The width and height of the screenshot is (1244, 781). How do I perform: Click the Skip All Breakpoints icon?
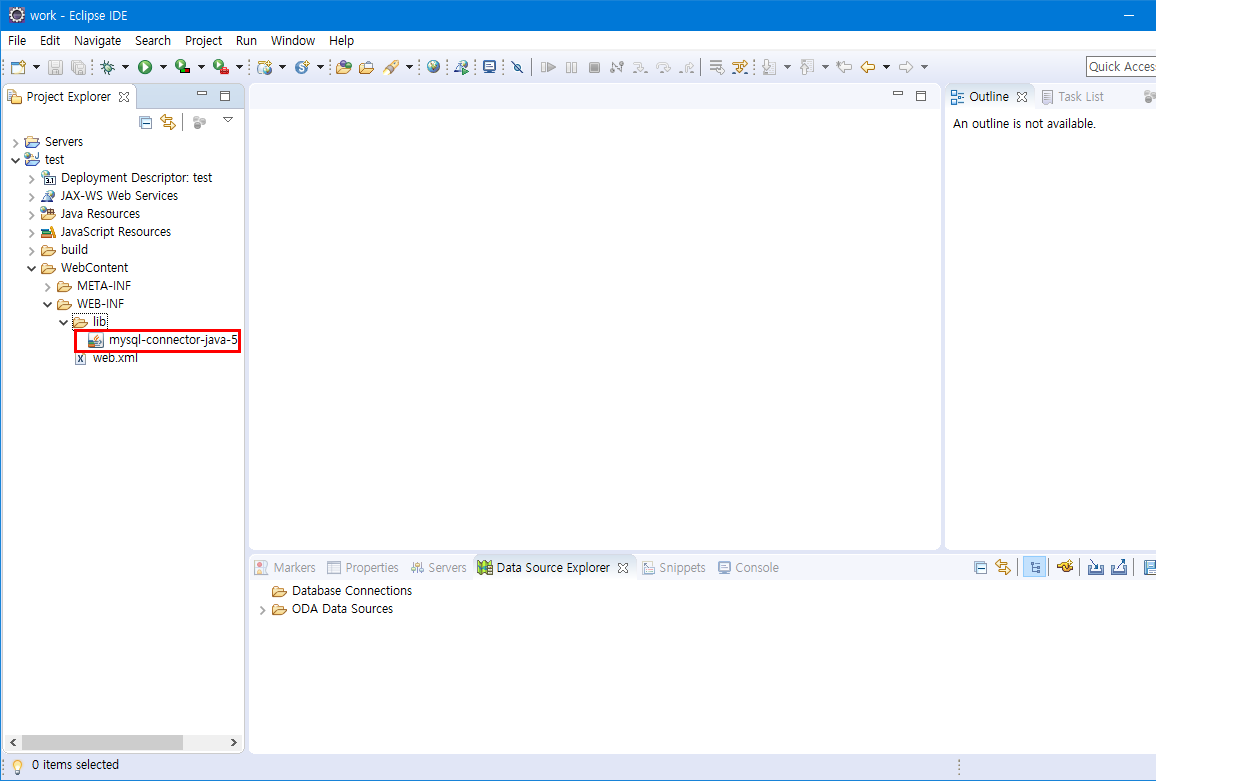click(x=517, y=67)
